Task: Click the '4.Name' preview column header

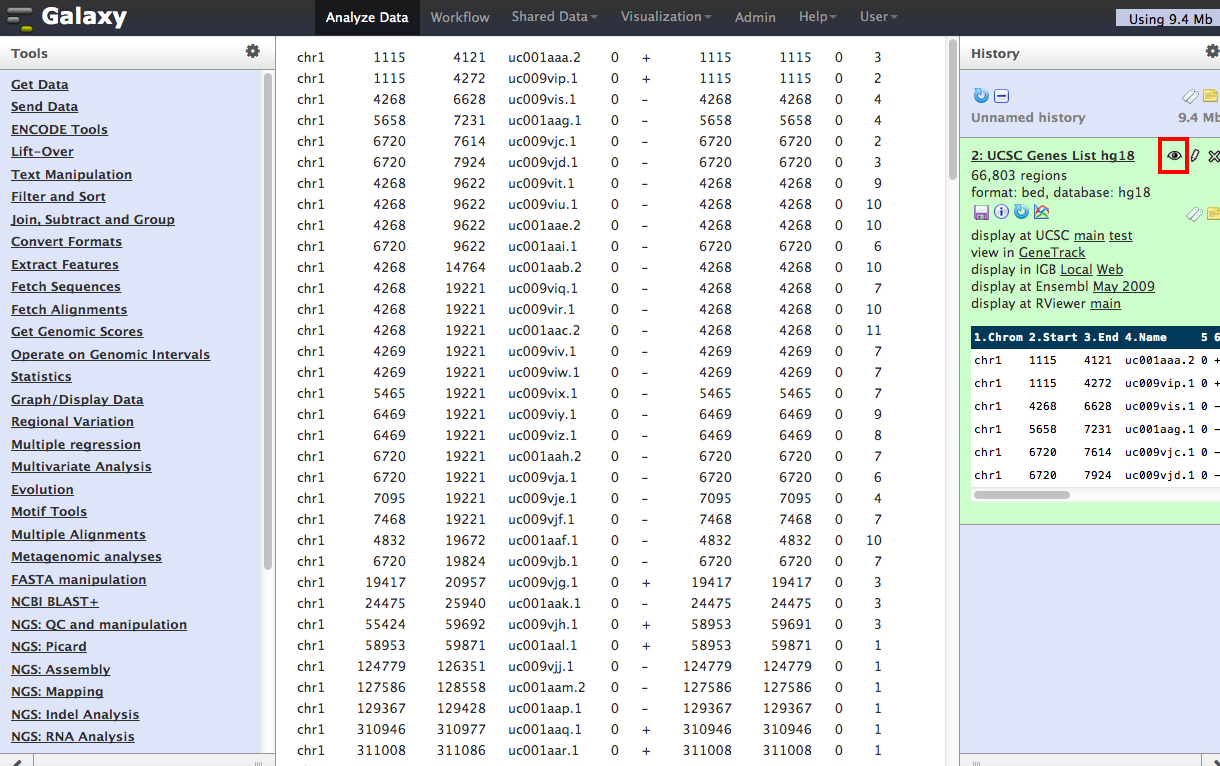Action: 1145,337
